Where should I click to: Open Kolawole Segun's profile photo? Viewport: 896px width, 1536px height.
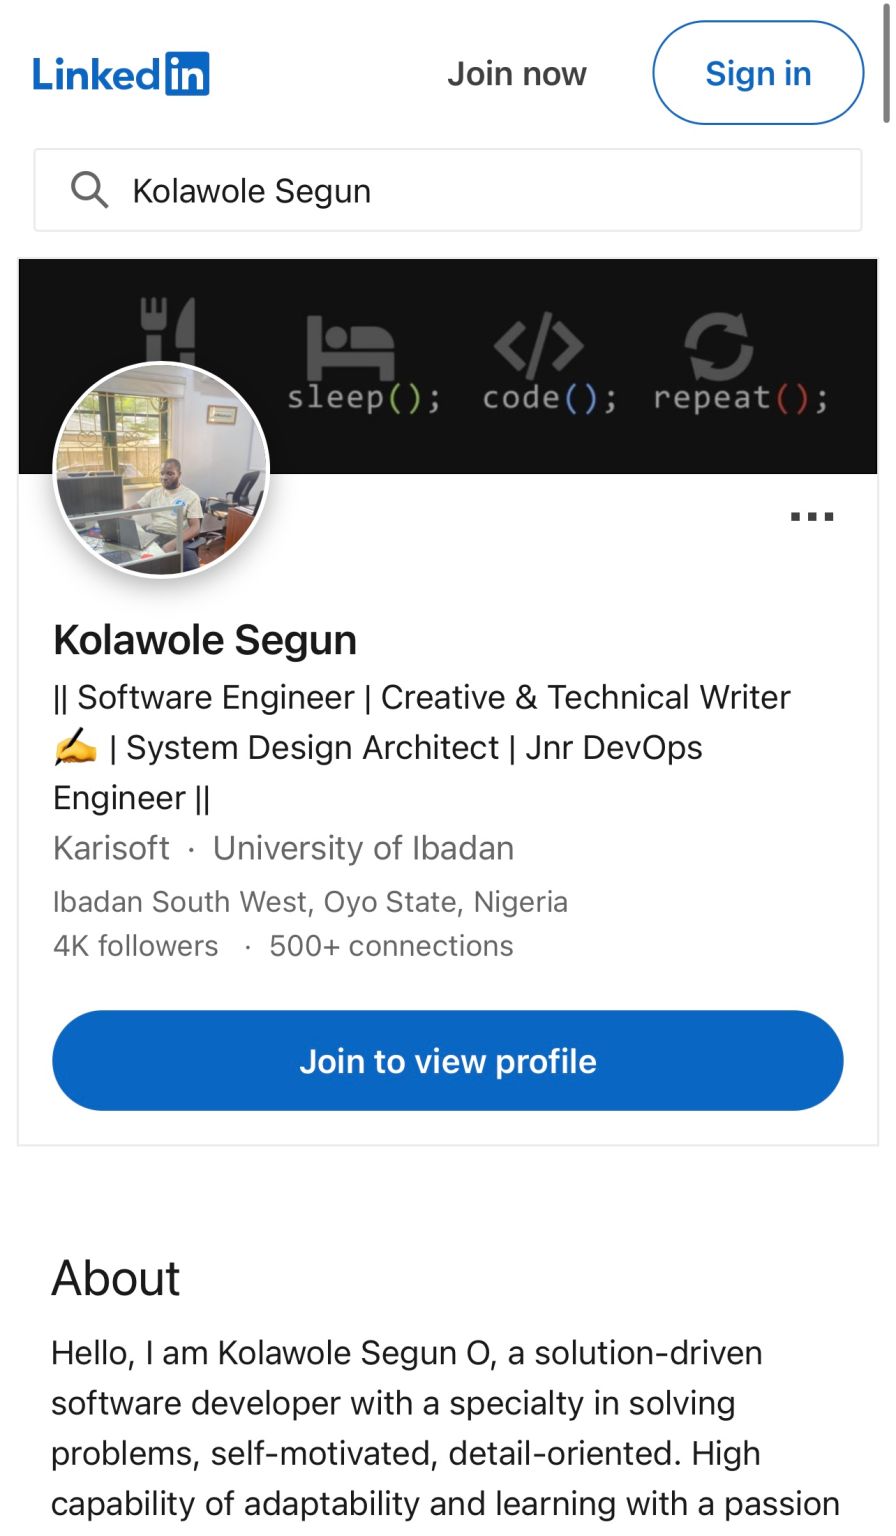point(161,469)
